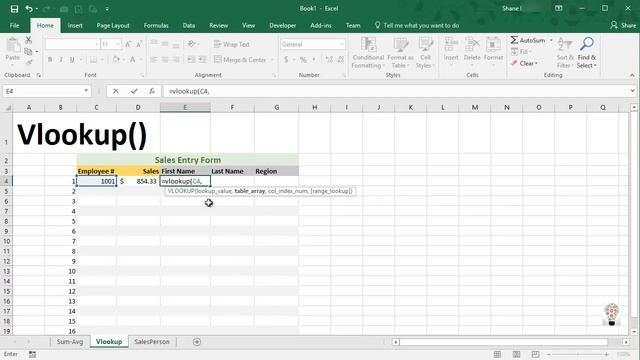Screen dimensions: 640x360
Task: Click the Name Box showing E4
Action: (x=42, y=91)
